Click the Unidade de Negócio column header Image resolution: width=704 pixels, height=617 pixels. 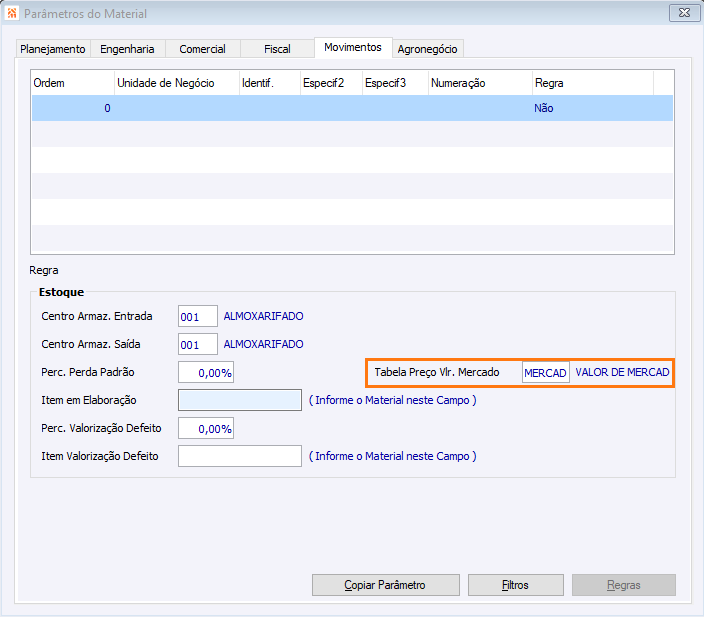[x=176, y=83]
